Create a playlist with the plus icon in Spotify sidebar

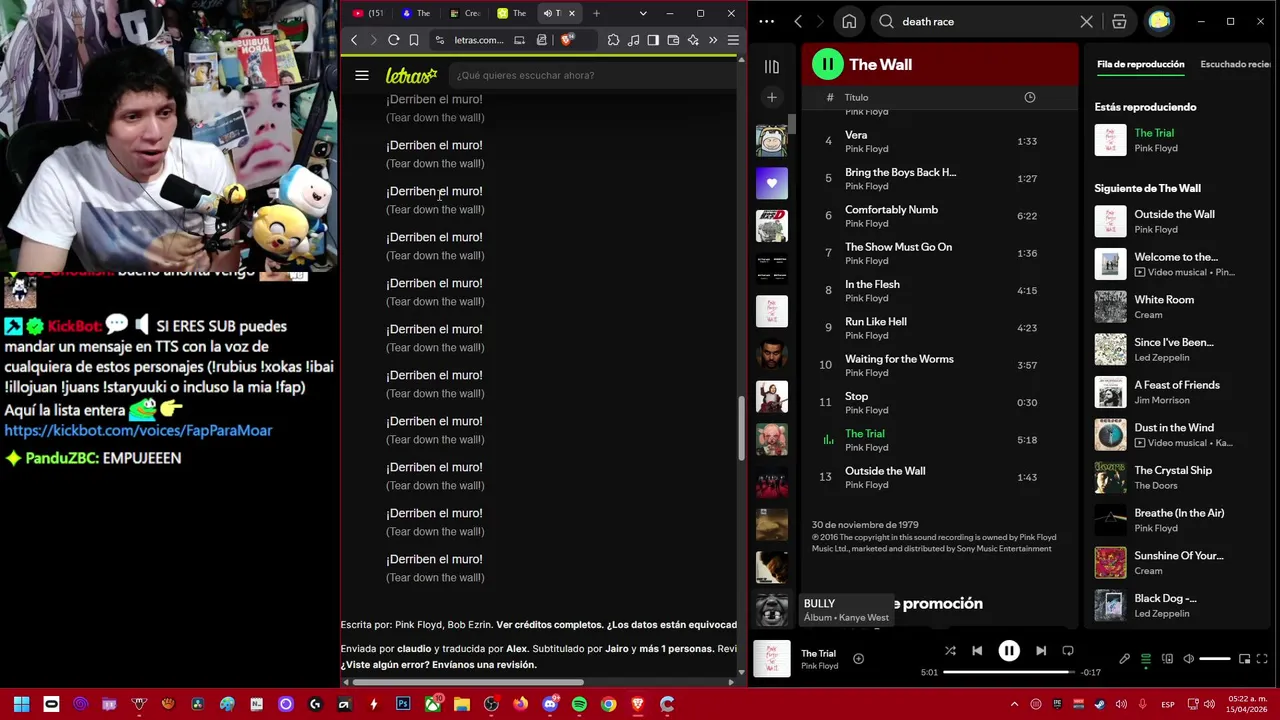(x=771, y=97)
